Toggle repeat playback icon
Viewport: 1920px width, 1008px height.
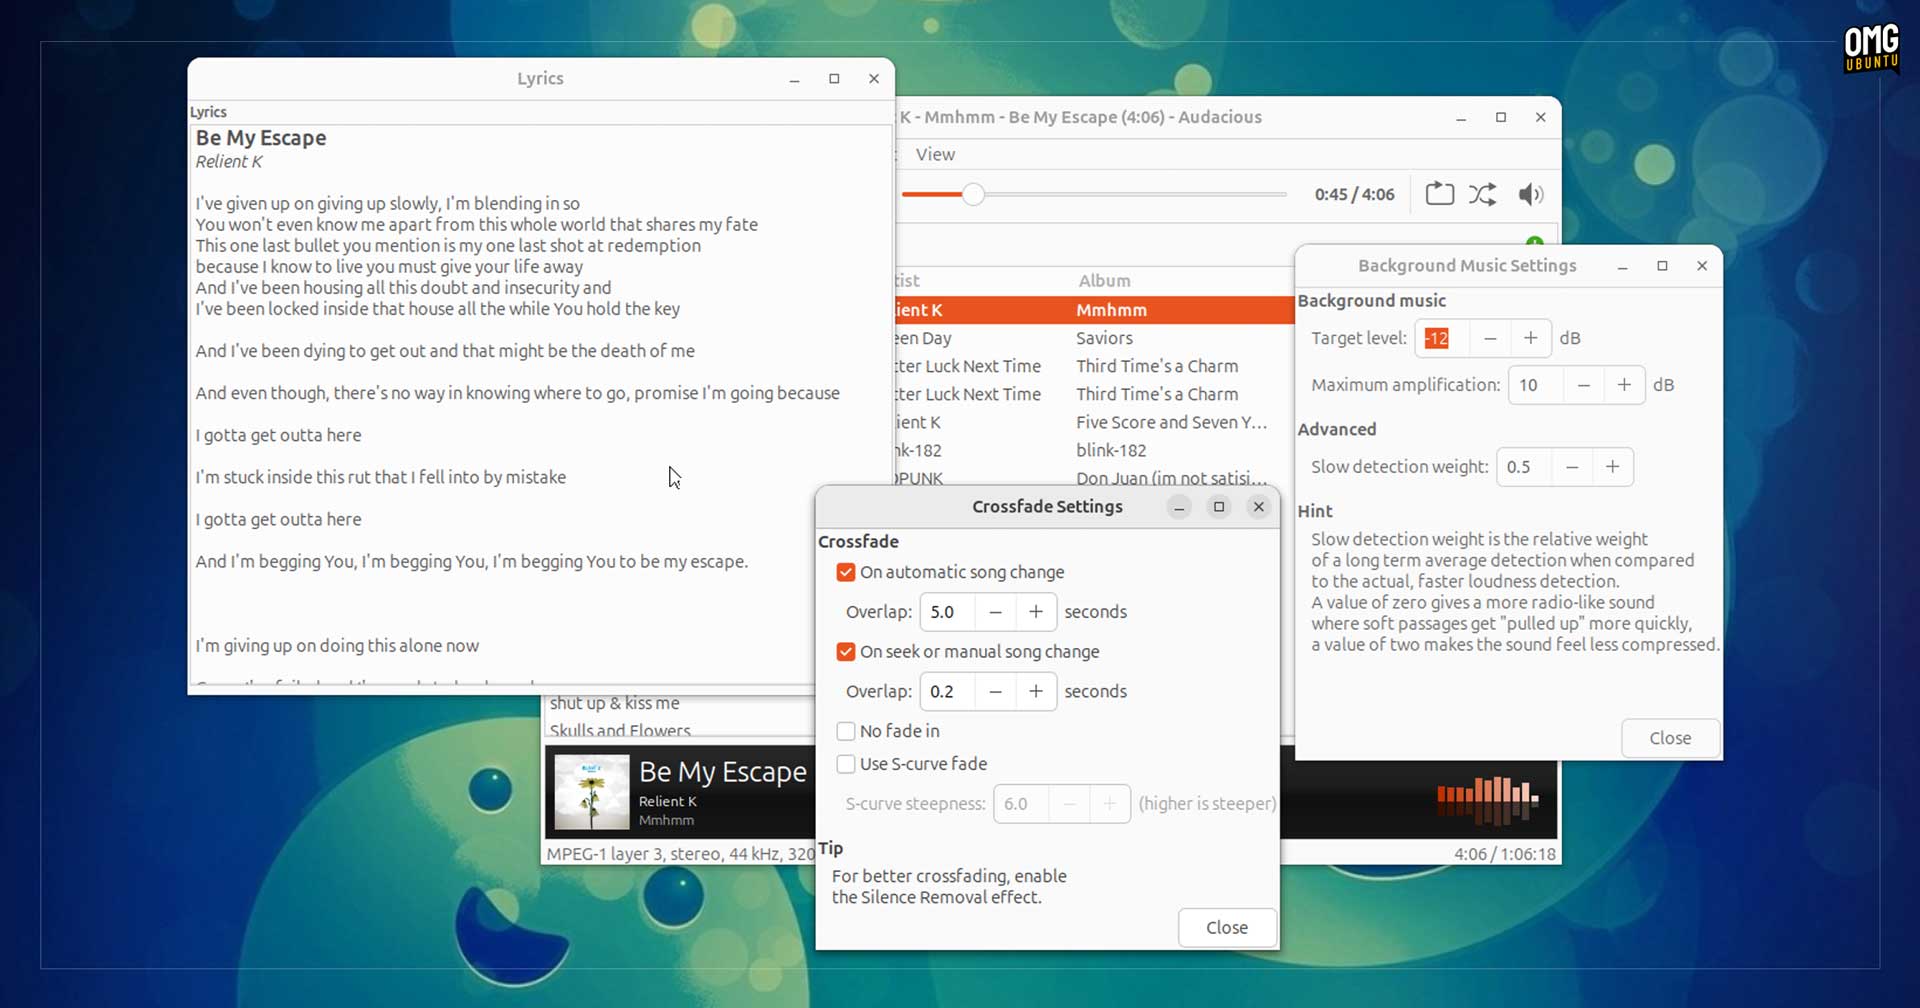[x=1439, y=194]
